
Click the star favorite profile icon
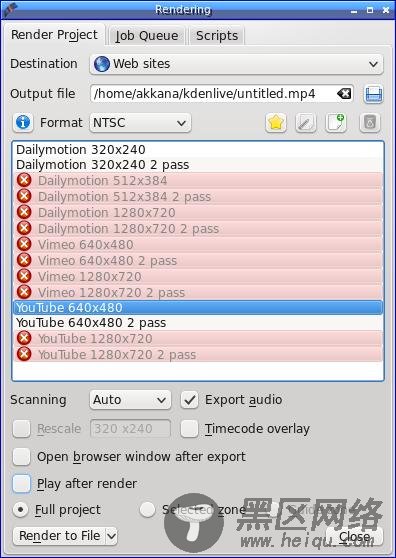[276, 123]
